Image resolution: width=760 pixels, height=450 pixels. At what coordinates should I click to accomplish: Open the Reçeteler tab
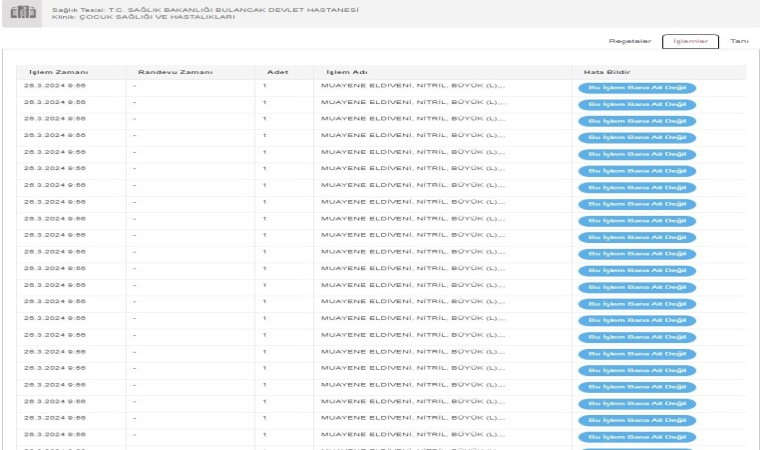pyautogui.click(x=630, y=41)
